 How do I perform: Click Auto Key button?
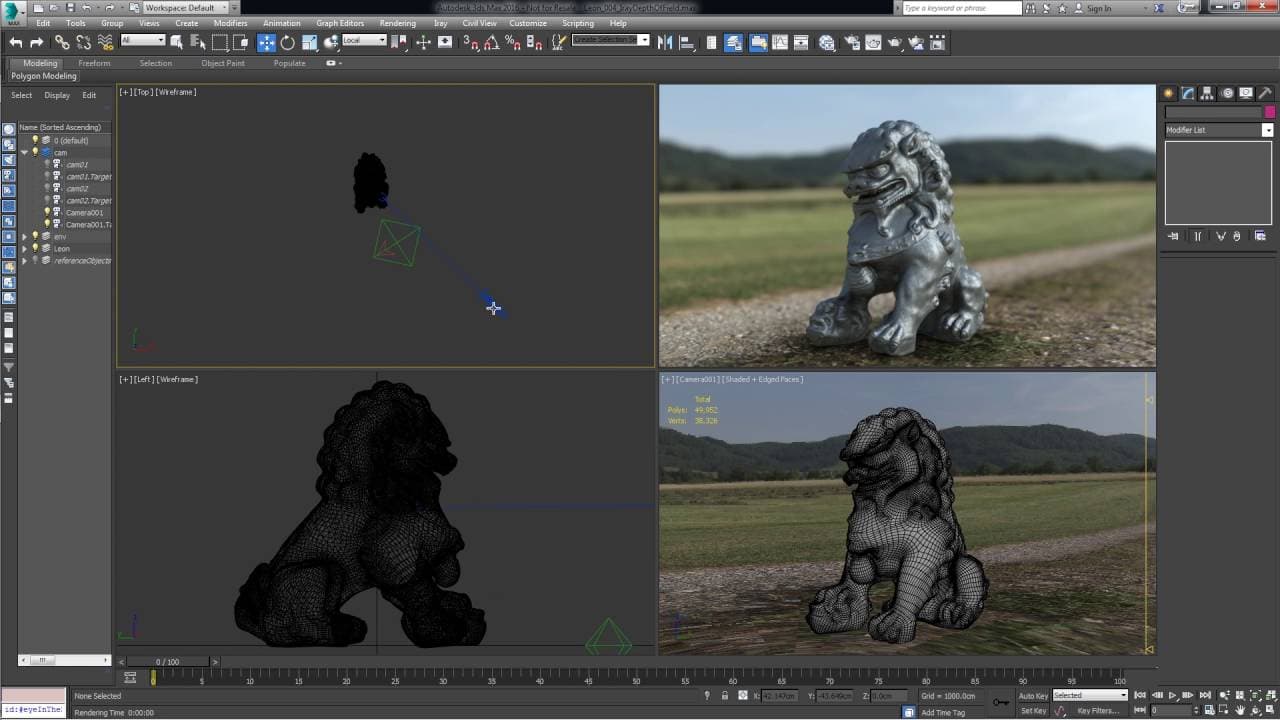pyautogui.click(x=1033, y=695)
